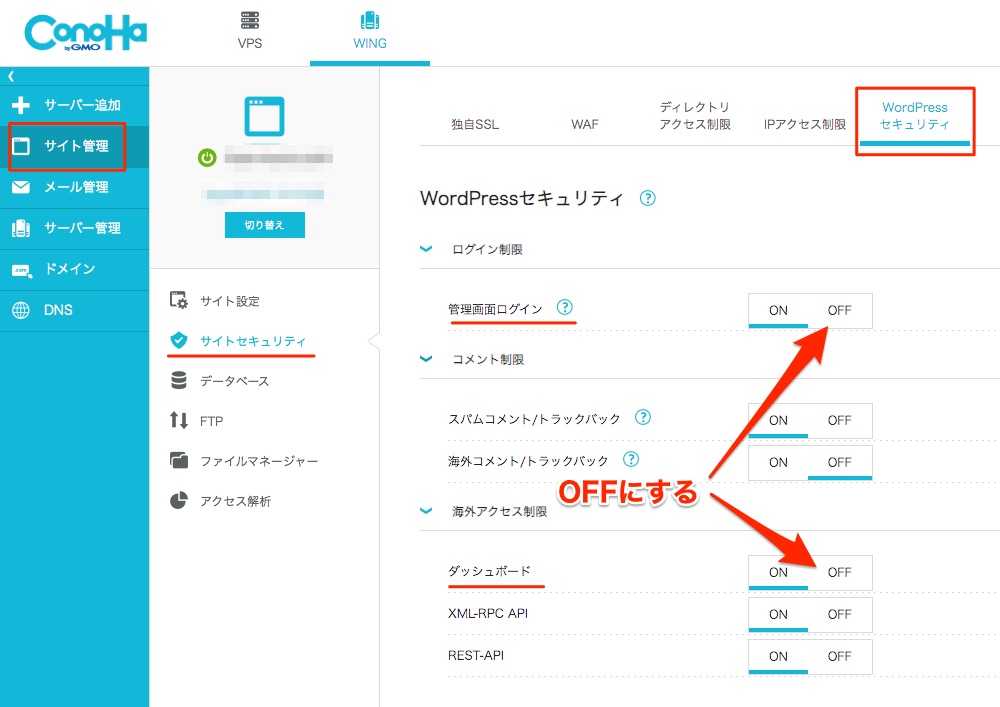The image size is (1000, 707).
Task: Set ダッシュボード access restriction to ON
Action: coord(778,572)
